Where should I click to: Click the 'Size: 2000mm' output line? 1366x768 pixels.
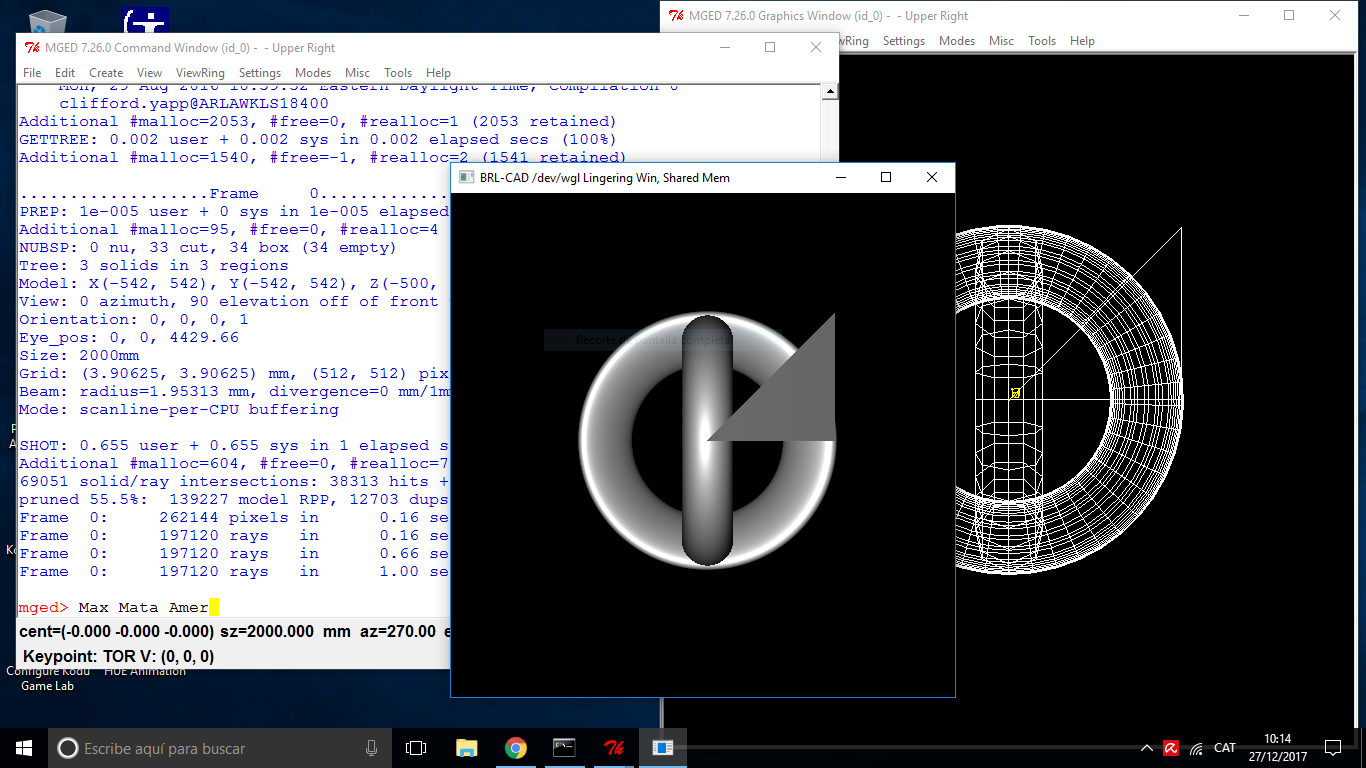pos(79,355)
